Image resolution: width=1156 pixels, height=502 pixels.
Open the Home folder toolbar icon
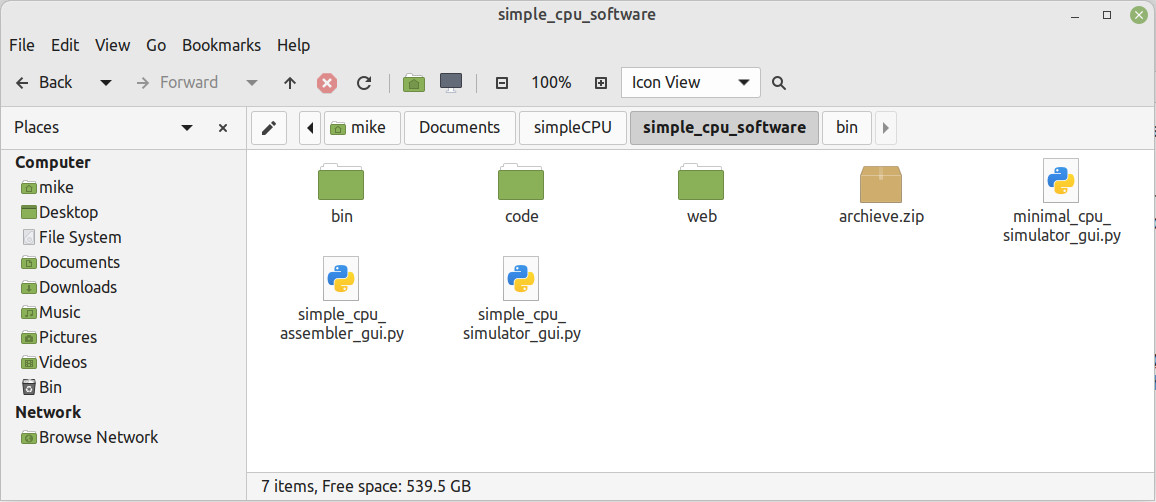pyautogui.click(x=414, y=83)
